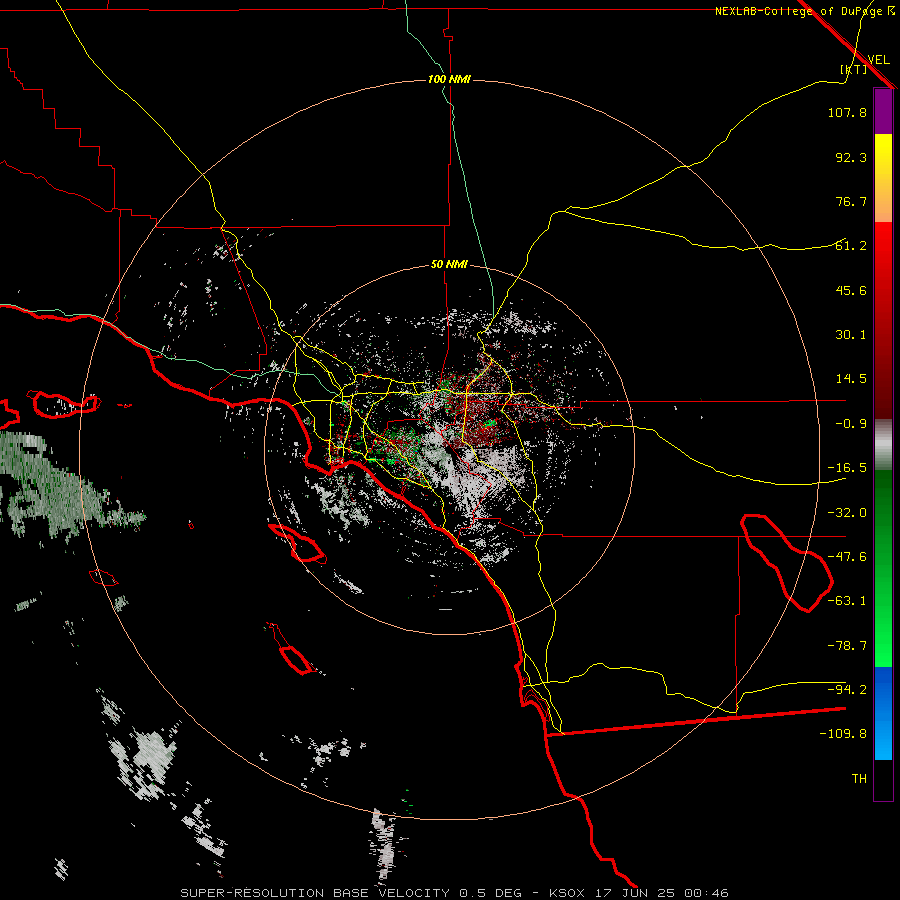This screenshot has width=900, height=900.
Task: Click the VEL legend title
Action: [x=879, y=59]
